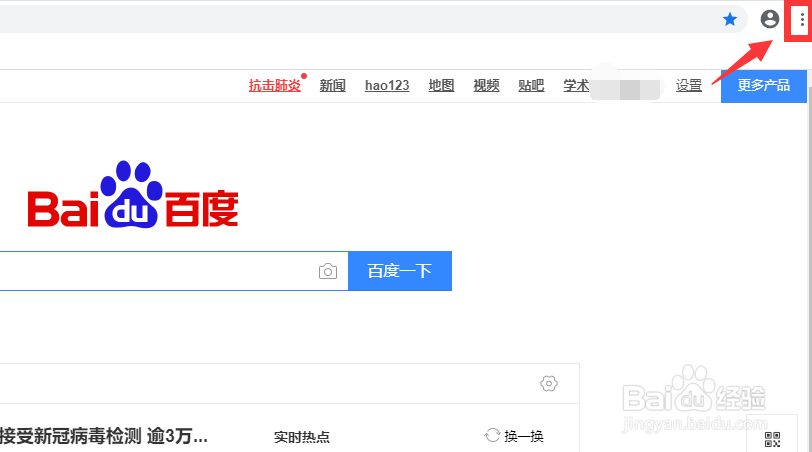Screen dimensions: 812x452
Task: Click the 换一换 refresh icon
Action: [x=492, y=435]
